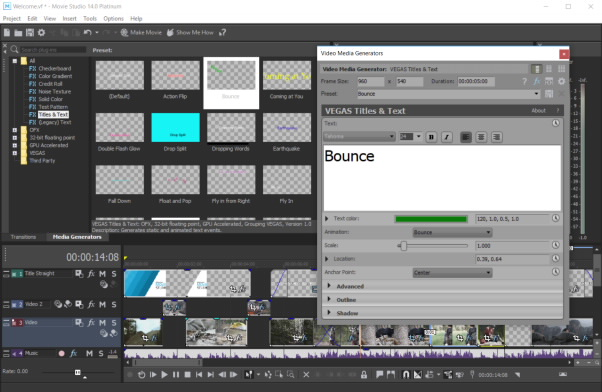The image size is (602, 392).
Task: Pause timeline playback
Action: (x=176, y=375)
